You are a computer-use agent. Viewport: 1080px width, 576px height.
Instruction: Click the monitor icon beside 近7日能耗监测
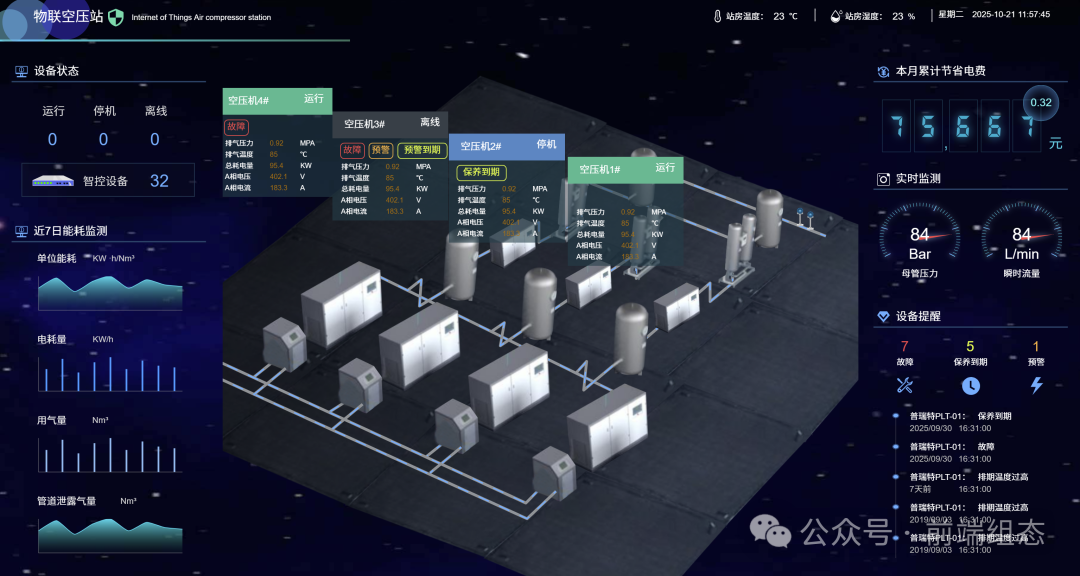[21, 231]
